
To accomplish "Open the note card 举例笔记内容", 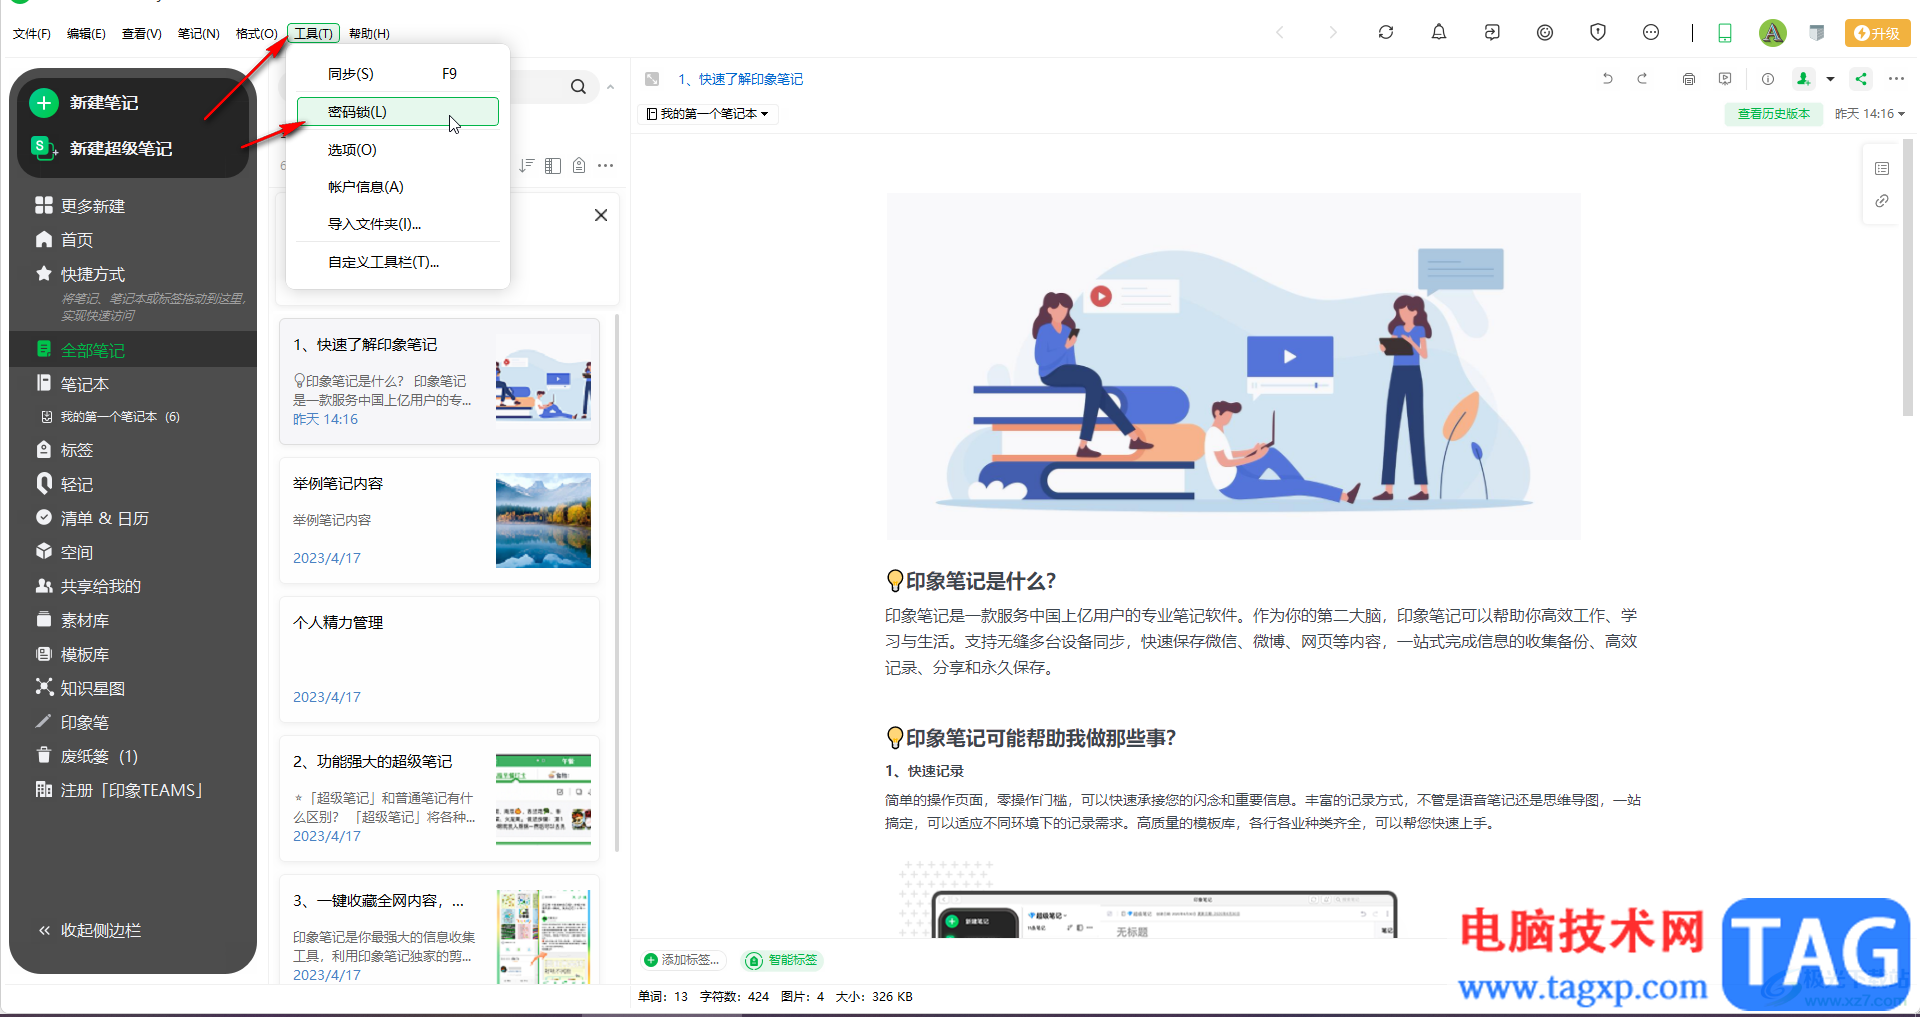I will click(439, 520).
